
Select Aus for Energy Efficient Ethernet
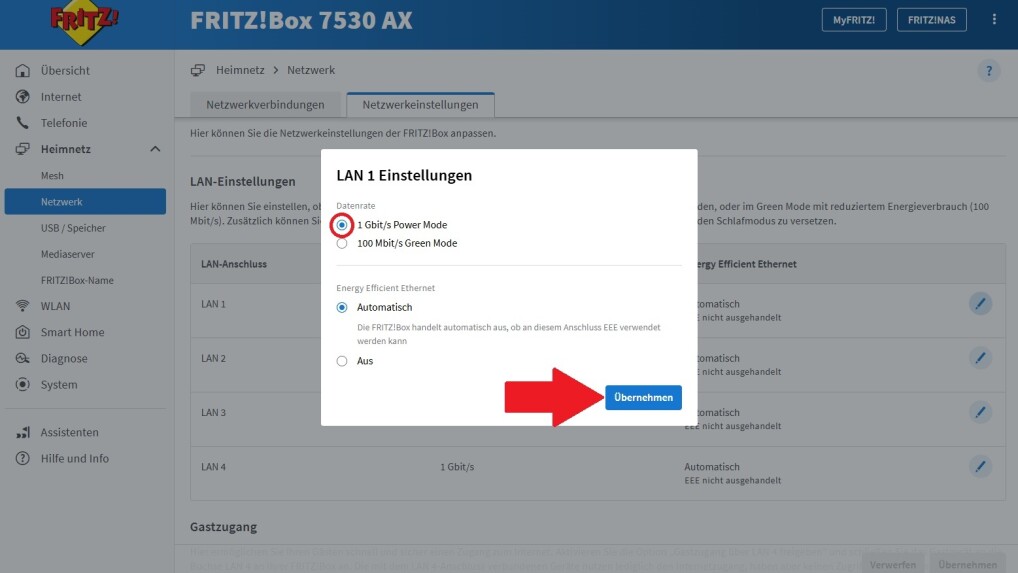[x=342, y=361]
